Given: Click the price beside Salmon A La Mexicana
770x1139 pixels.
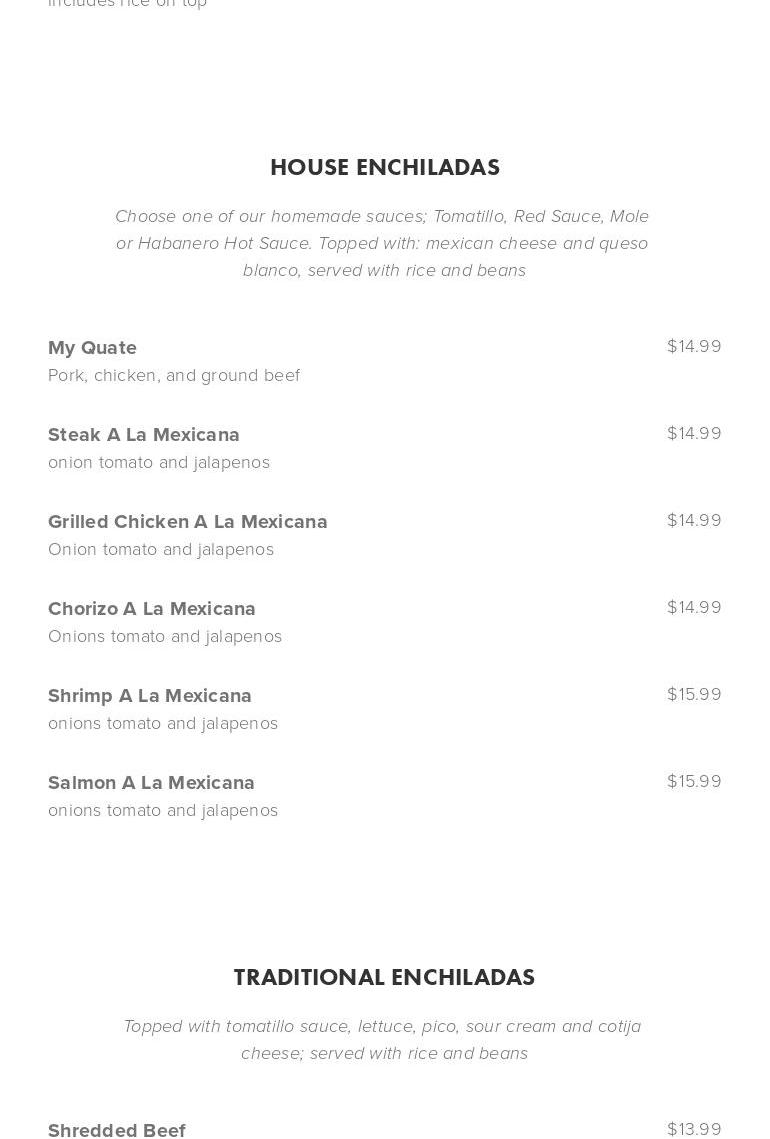Looking at the screenshot, I should [694, 781].
